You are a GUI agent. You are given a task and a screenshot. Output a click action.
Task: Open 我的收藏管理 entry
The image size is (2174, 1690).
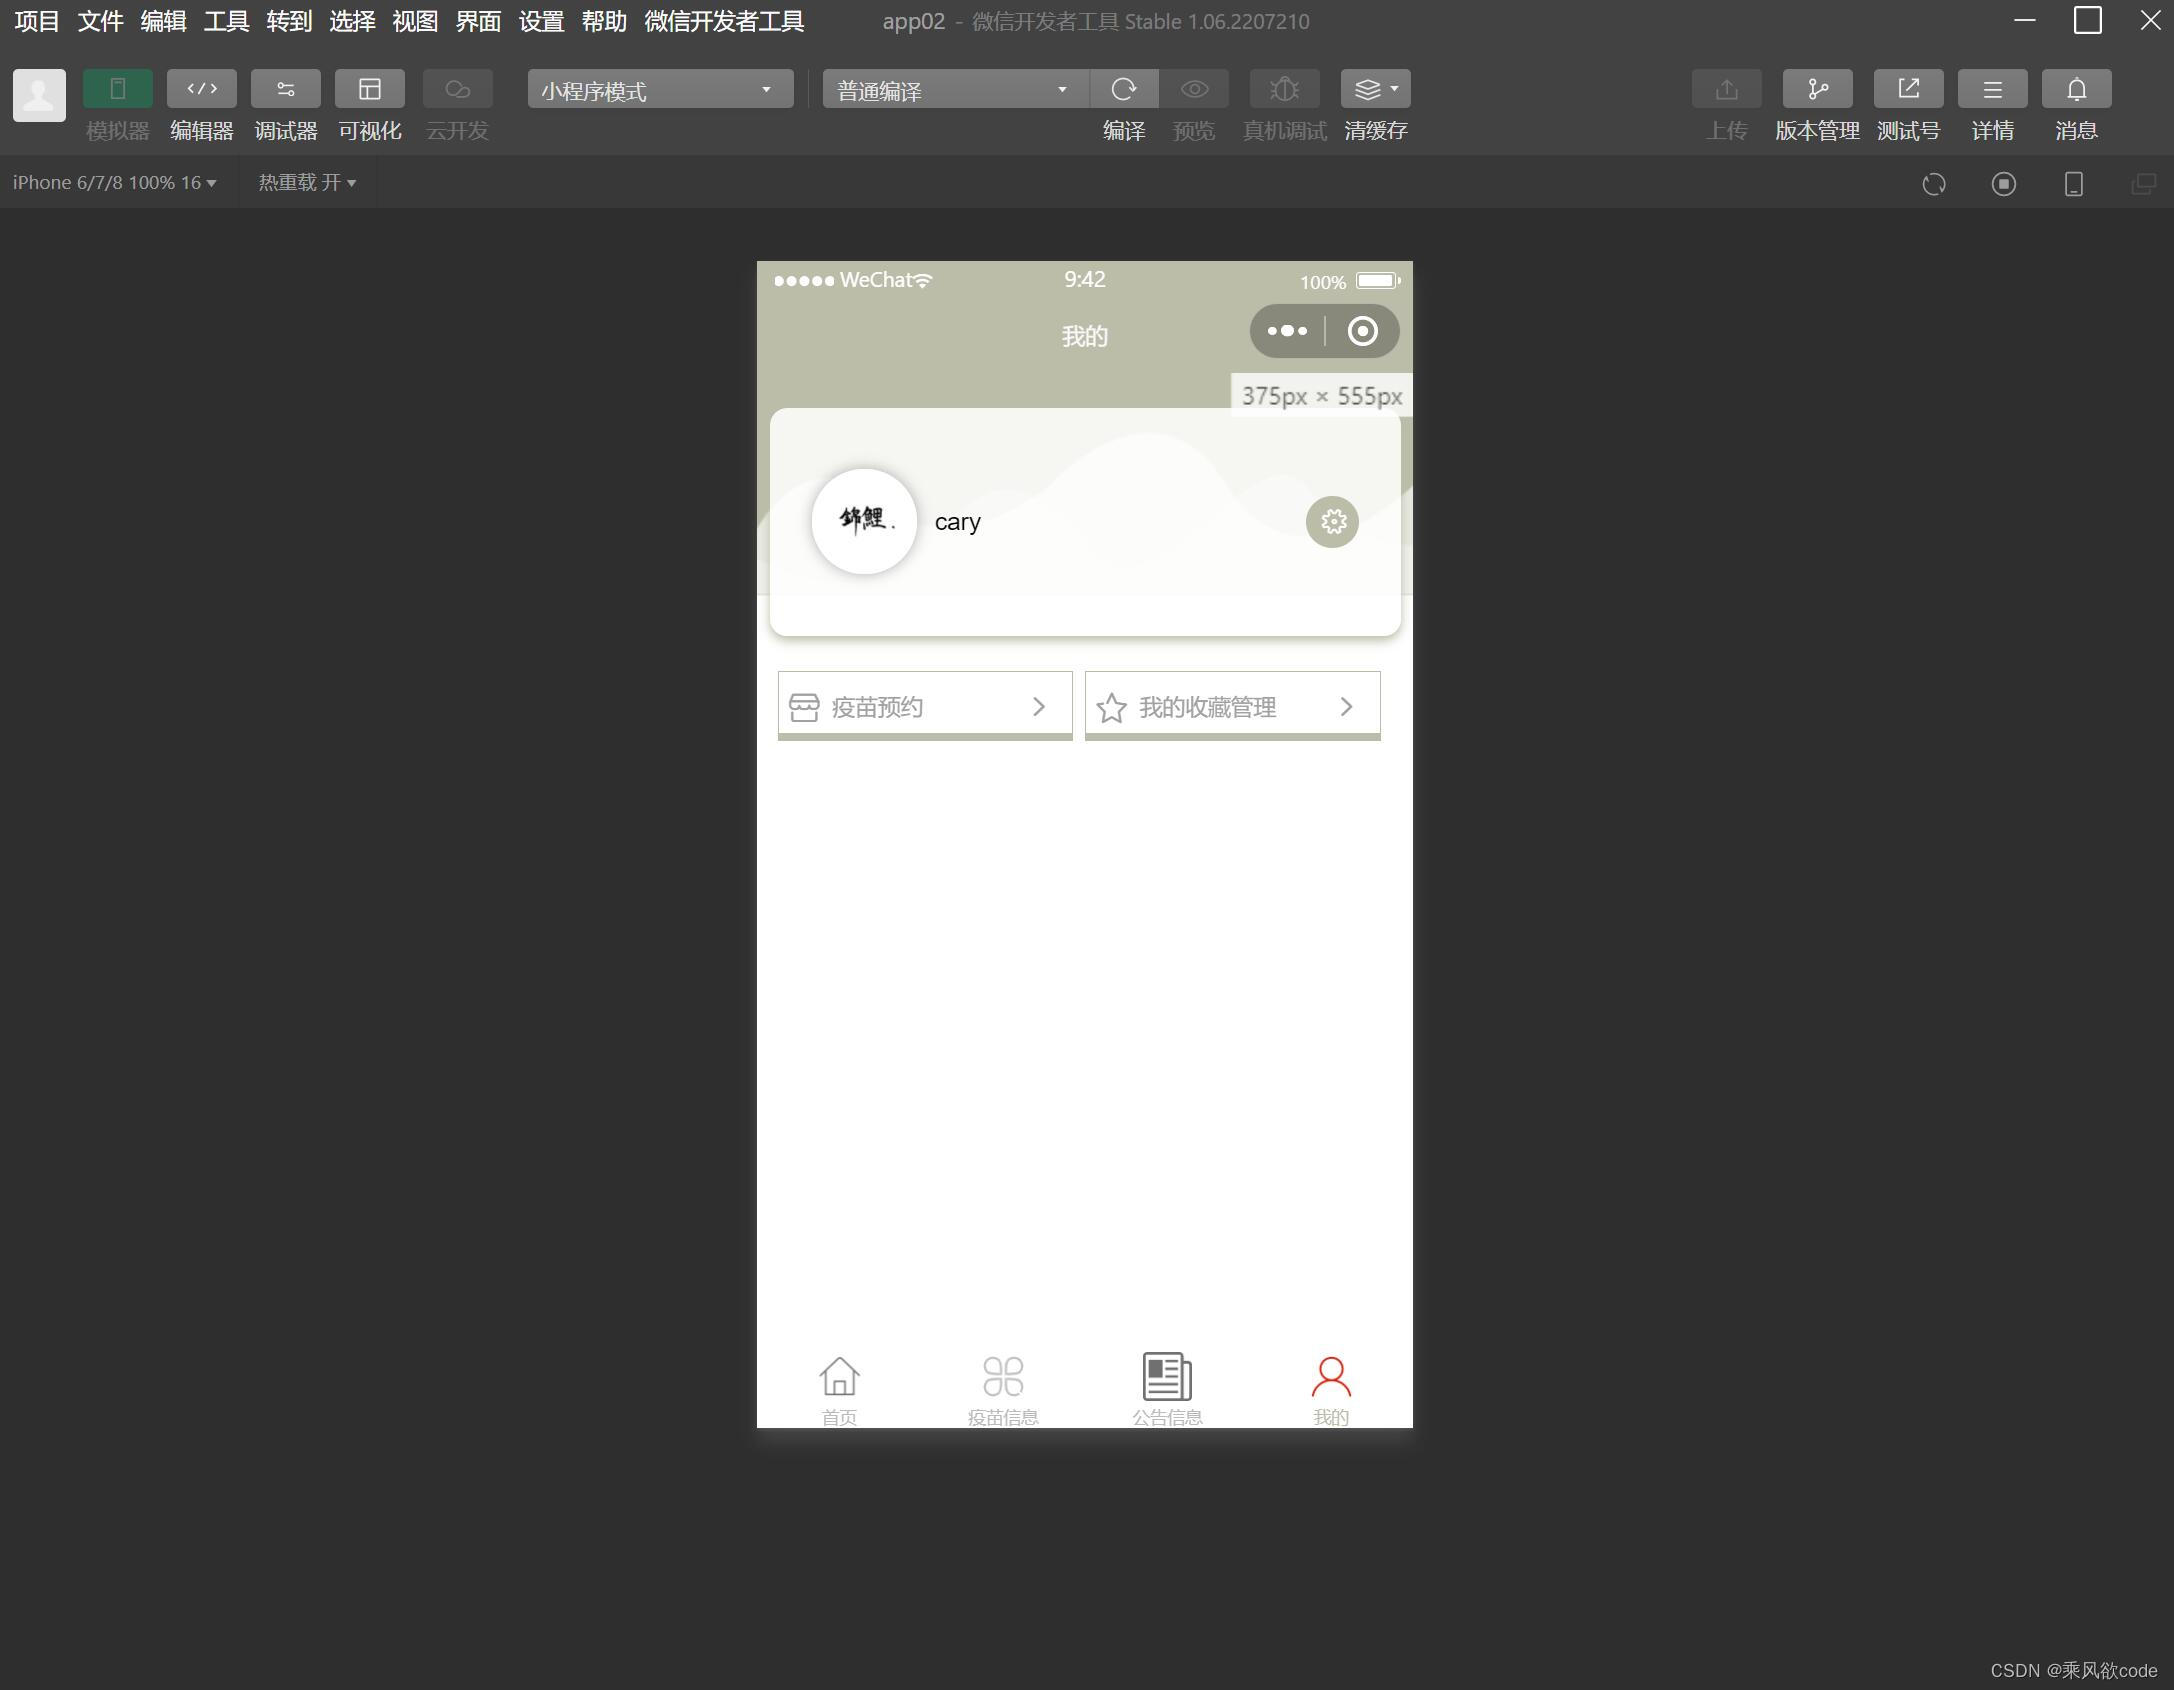(1231, 707)
